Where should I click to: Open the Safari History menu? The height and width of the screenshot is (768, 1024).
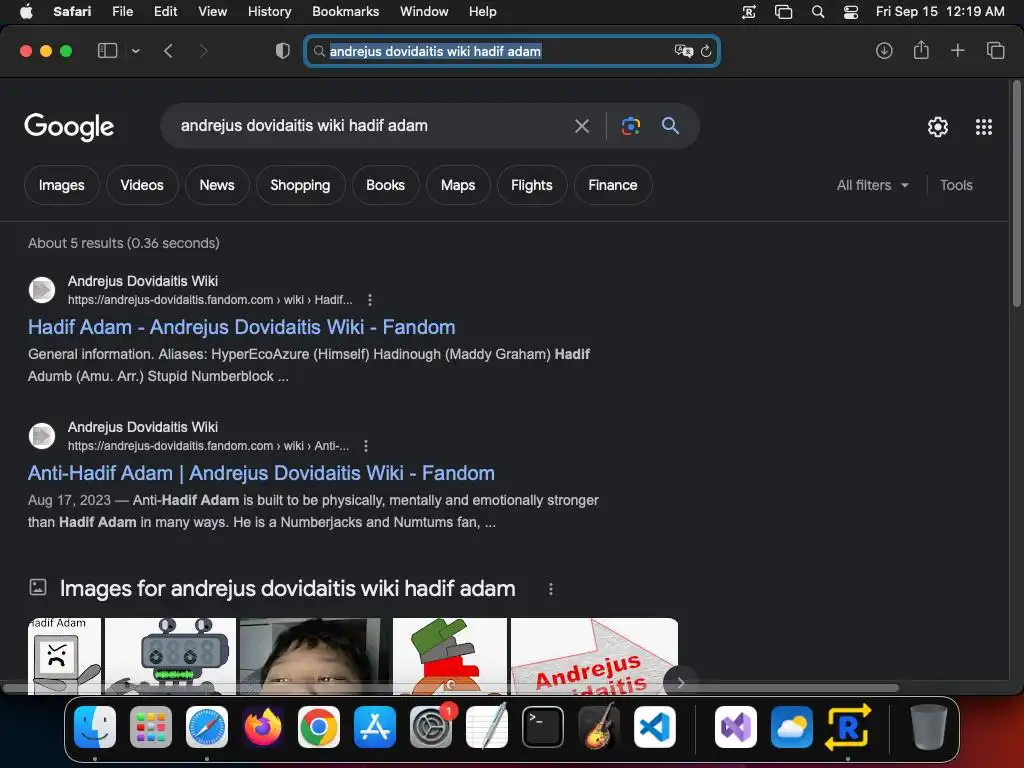point(269,11)
